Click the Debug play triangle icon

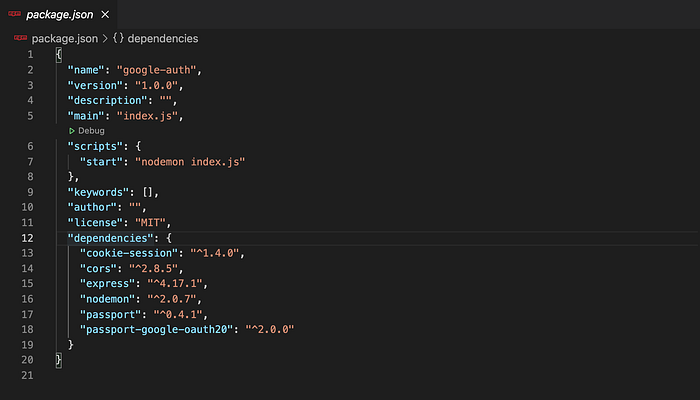click(x=72, y=131)
